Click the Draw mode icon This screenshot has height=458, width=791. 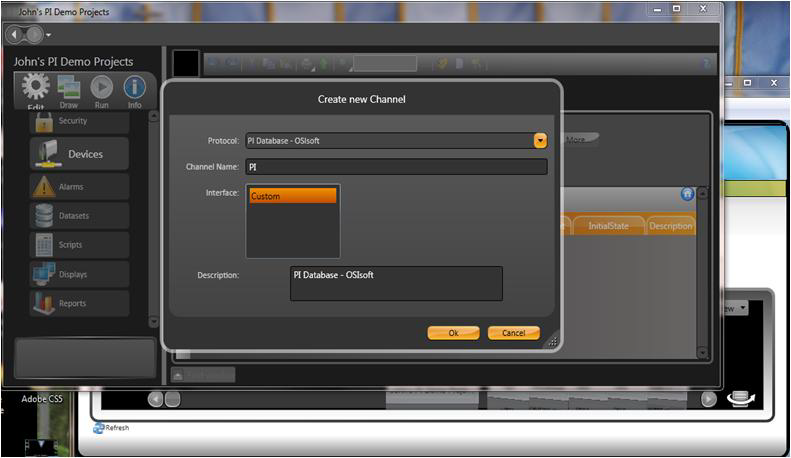coord(69,88)
